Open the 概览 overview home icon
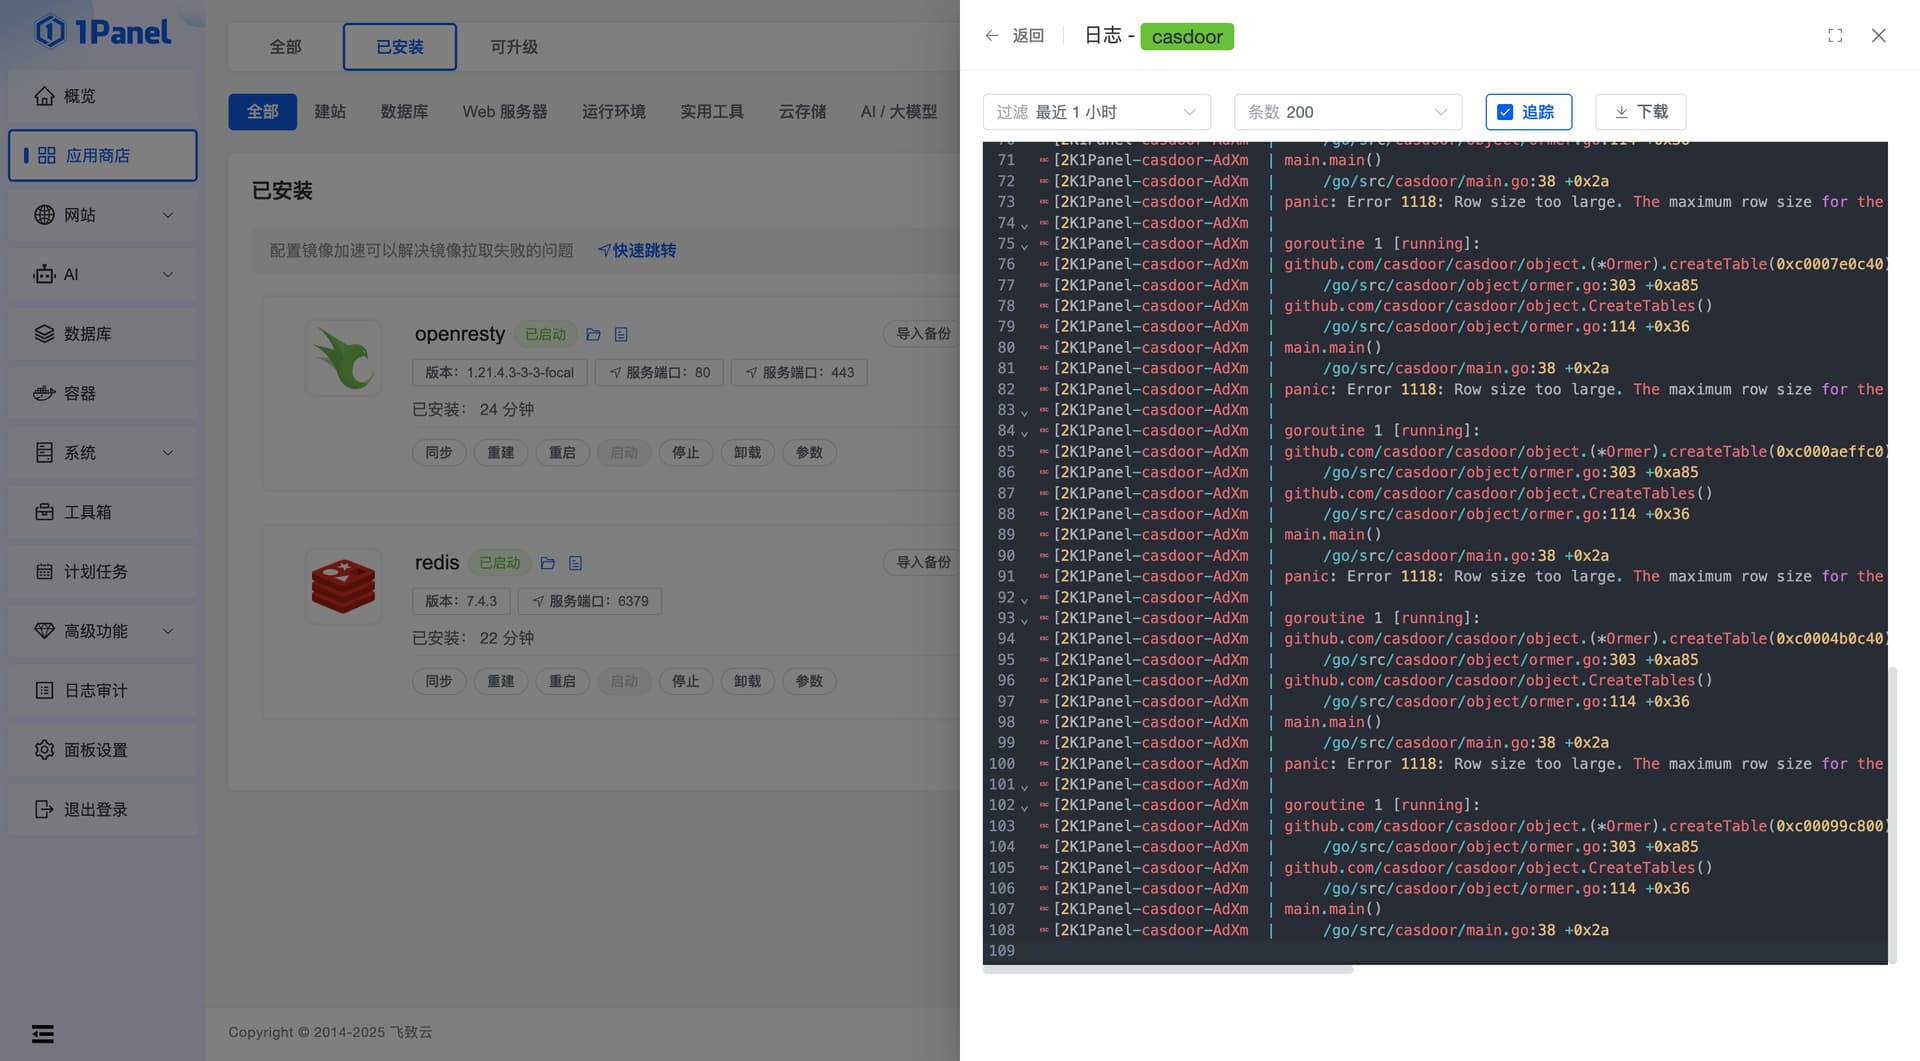Screen dimensions: 1920x1061 [44, 96]
